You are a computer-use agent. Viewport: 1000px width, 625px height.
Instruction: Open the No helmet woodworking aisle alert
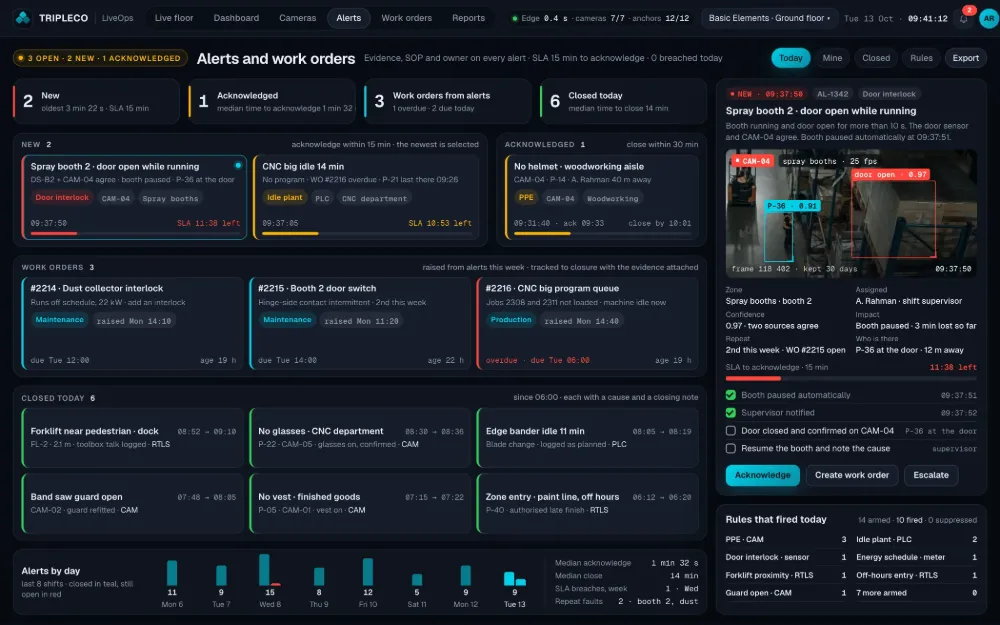click(x=601, y=197)
